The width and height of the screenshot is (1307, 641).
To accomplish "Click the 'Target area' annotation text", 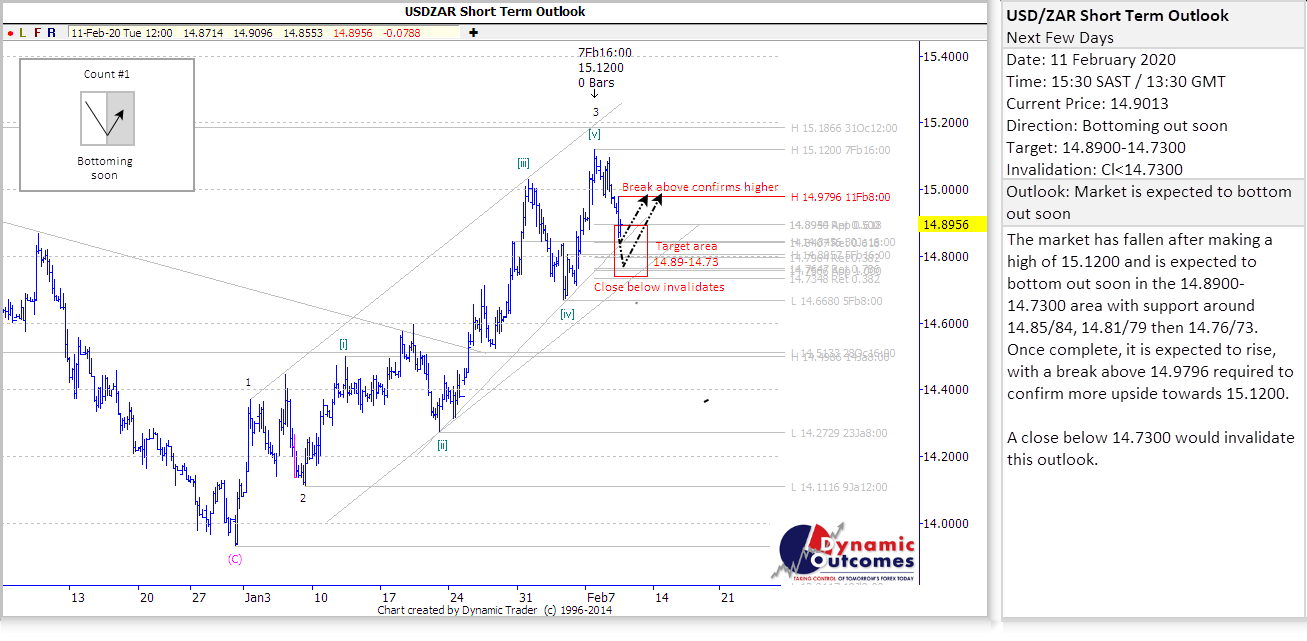I will [686, 246].
